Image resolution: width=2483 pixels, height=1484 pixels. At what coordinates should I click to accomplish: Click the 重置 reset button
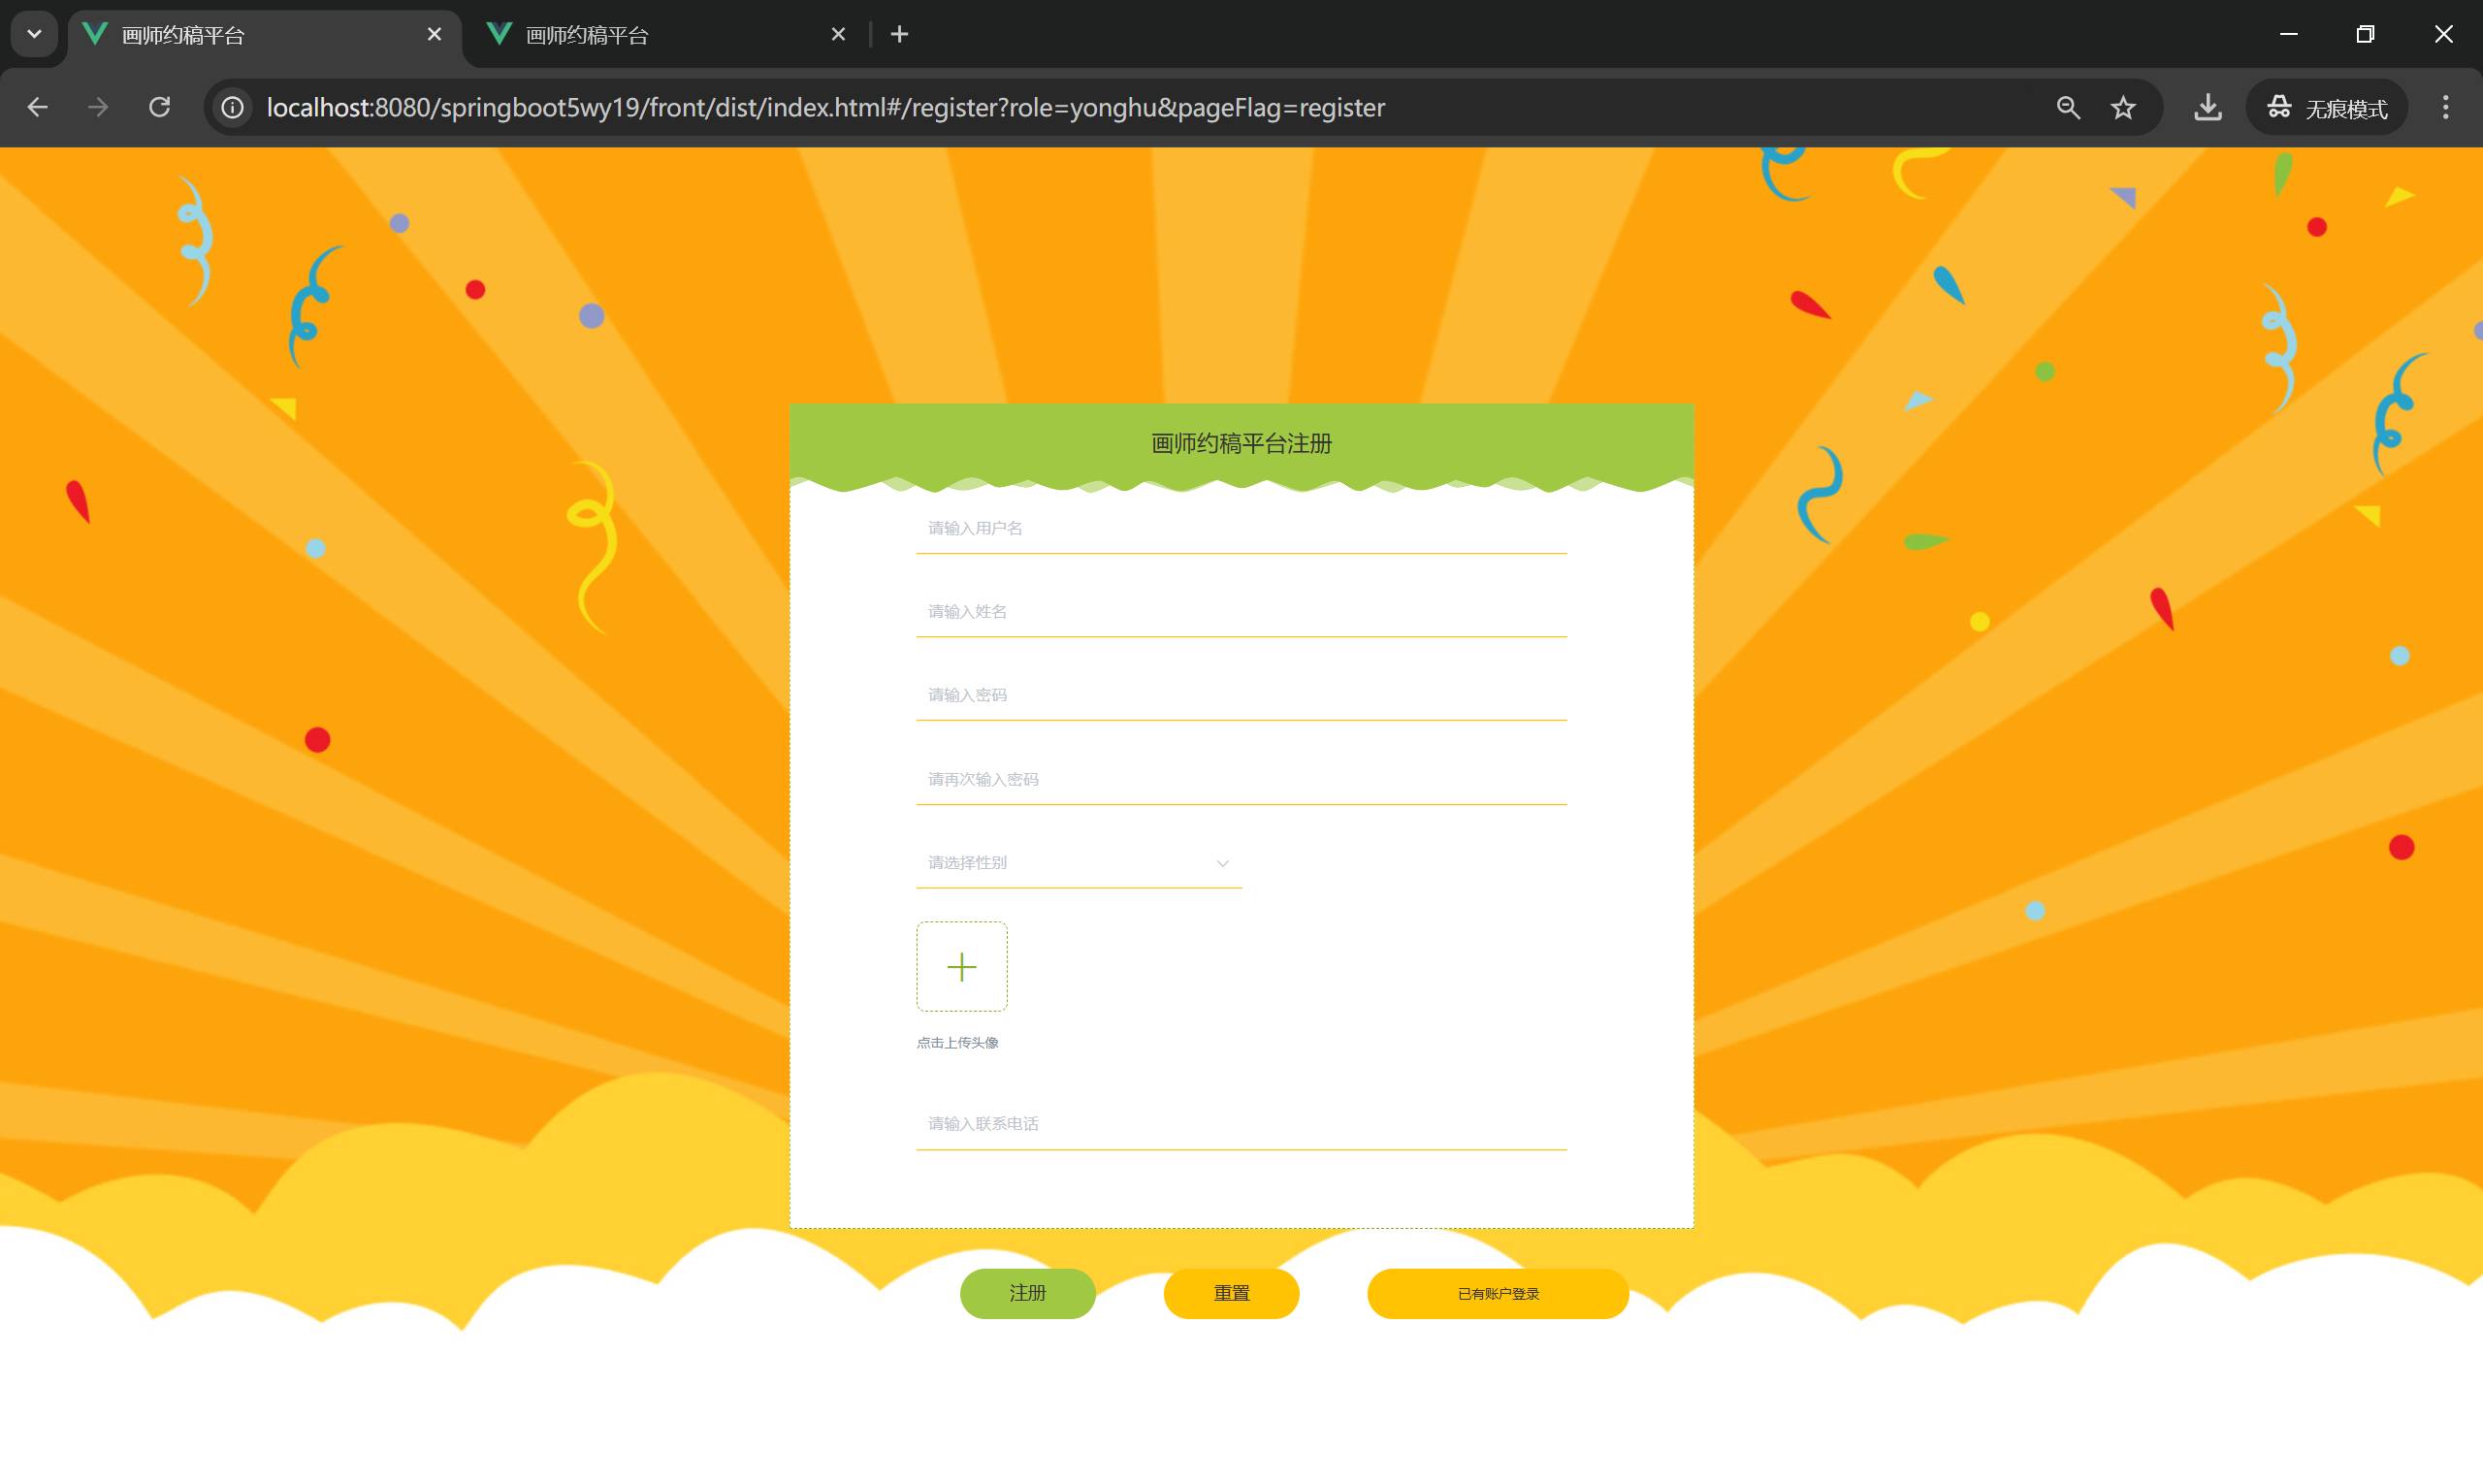[x=1231, y=1293]
